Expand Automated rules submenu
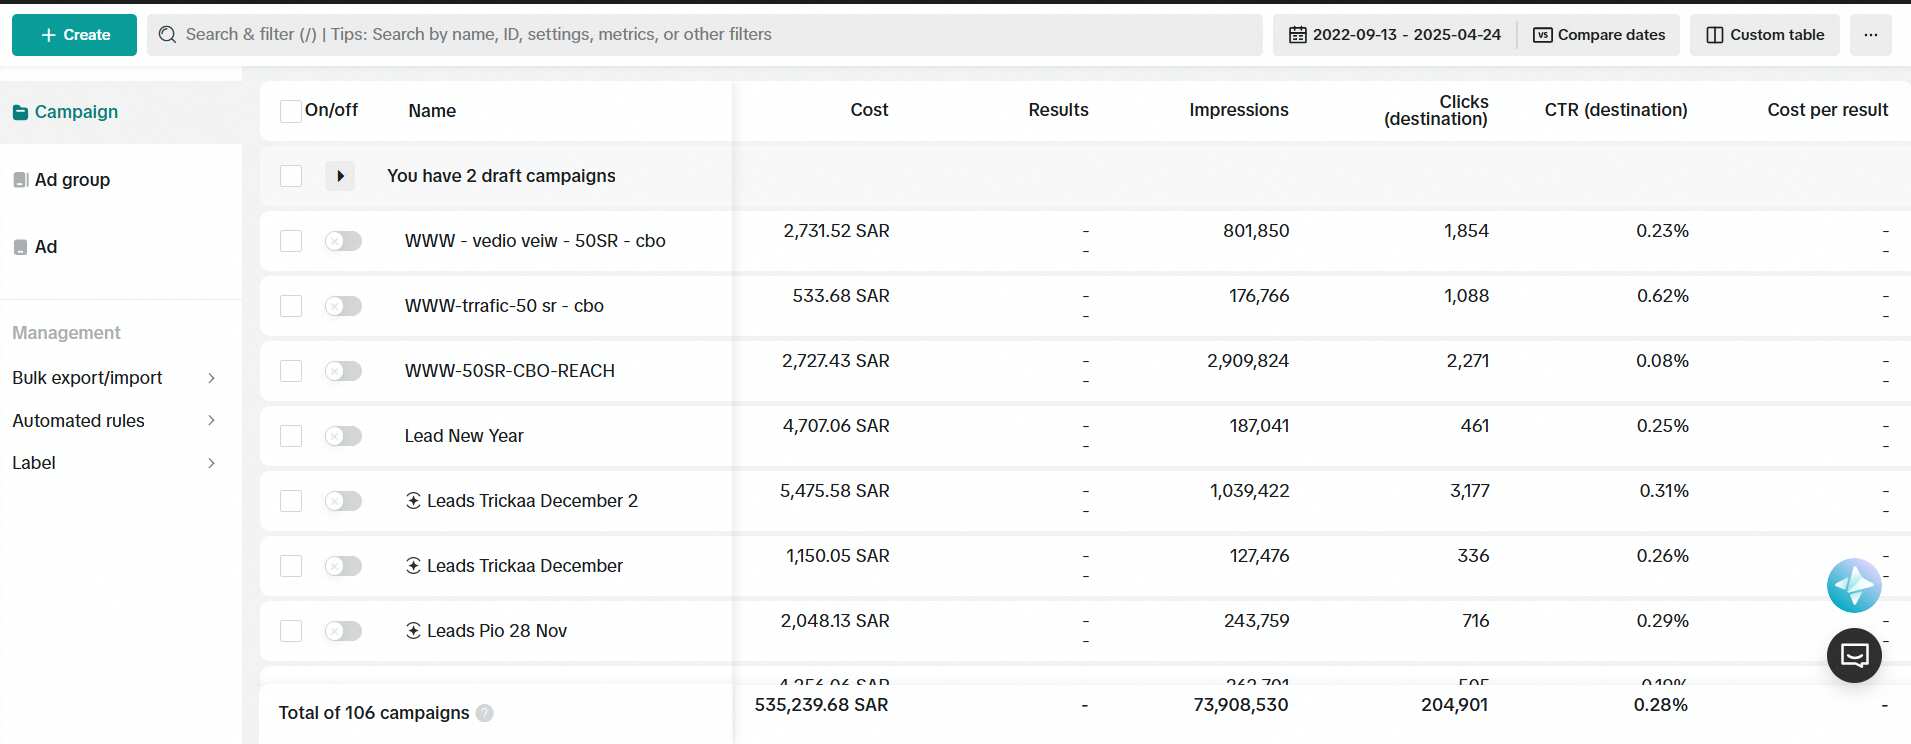1911x744 pixels. tap(211, 421)
